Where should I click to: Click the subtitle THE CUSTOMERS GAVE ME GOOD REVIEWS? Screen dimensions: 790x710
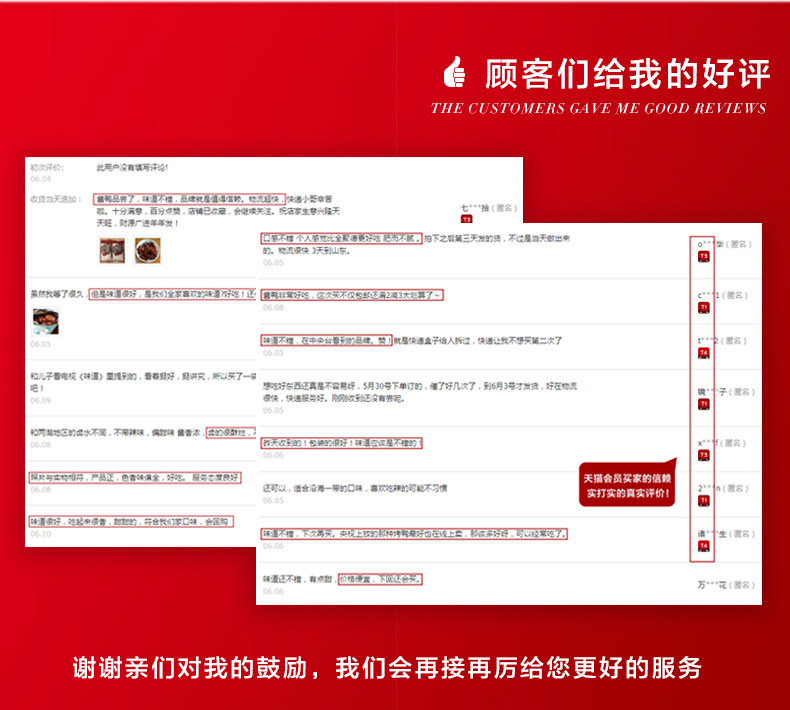[599, 108]
